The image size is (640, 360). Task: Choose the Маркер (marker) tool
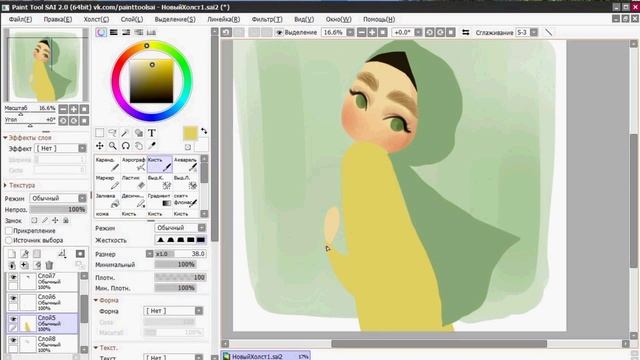point(107,182)
